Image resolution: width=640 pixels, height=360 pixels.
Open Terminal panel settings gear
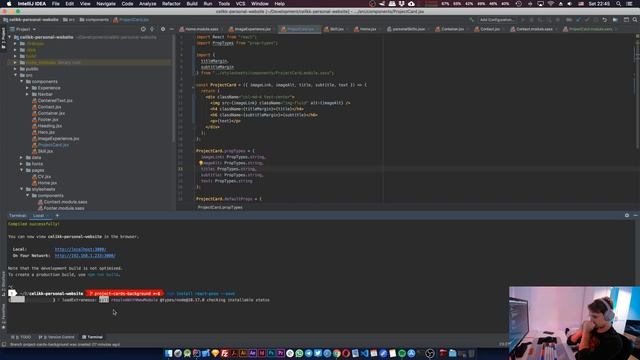click(627, 215)
